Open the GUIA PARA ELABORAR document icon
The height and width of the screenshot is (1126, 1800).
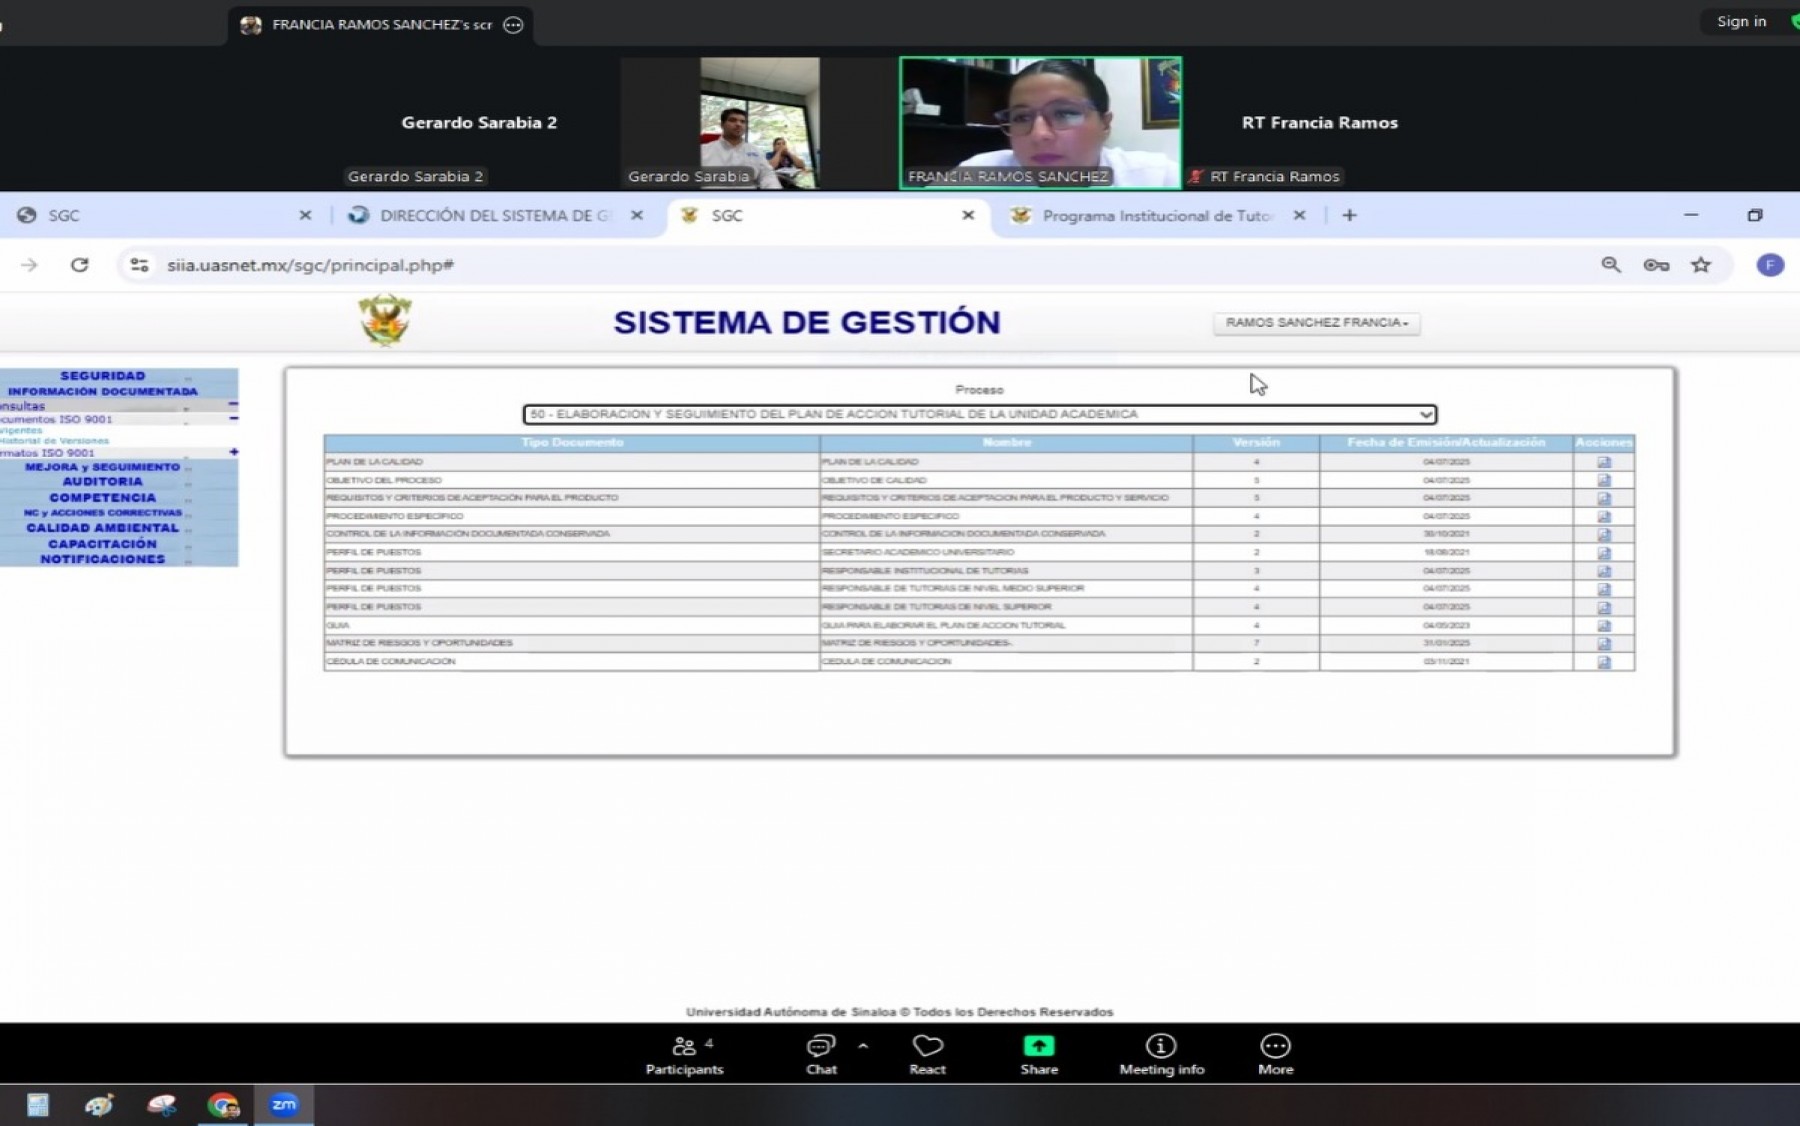(1605, 624)
